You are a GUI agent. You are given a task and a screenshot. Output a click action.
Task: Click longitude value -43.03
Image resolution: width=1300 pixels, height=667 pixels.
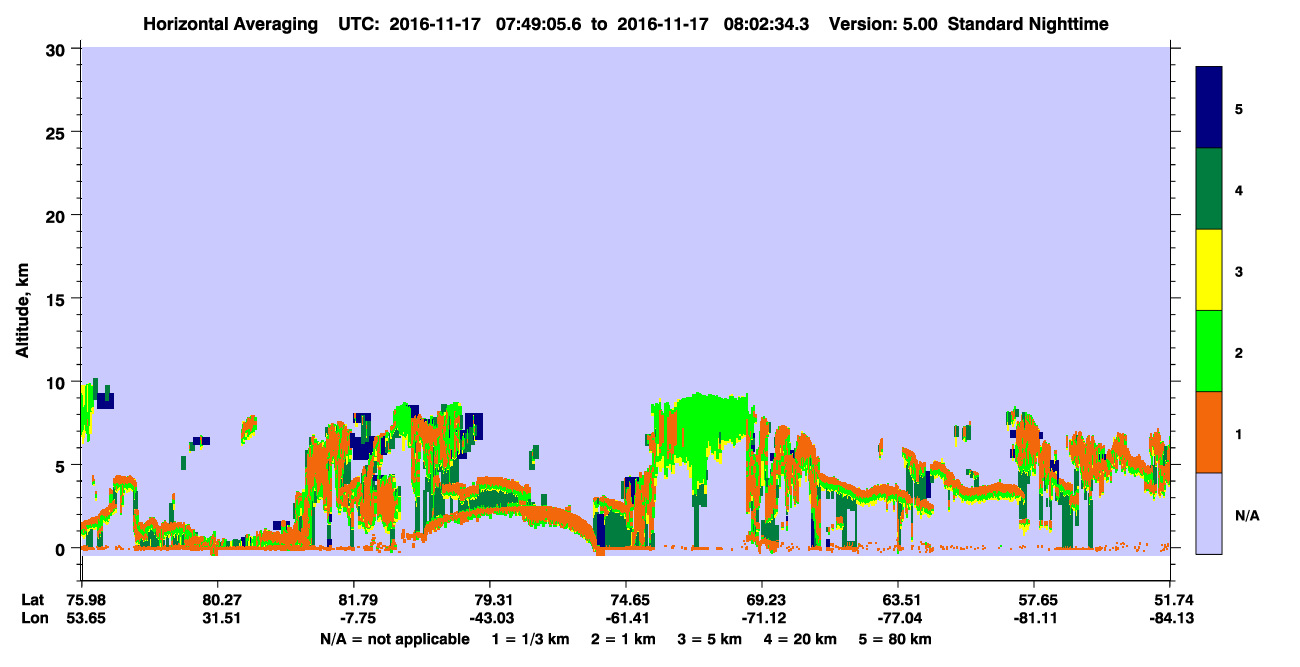[x=489, y=619]
